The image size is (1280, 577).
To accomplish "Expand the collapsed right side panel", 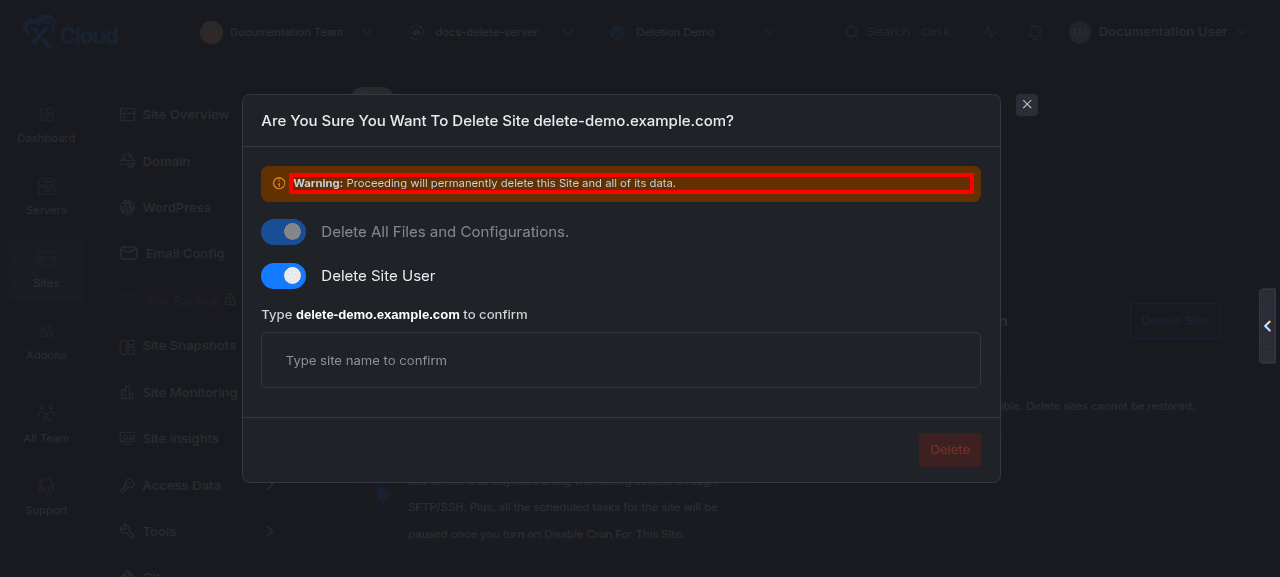I will pos(1267,326).
